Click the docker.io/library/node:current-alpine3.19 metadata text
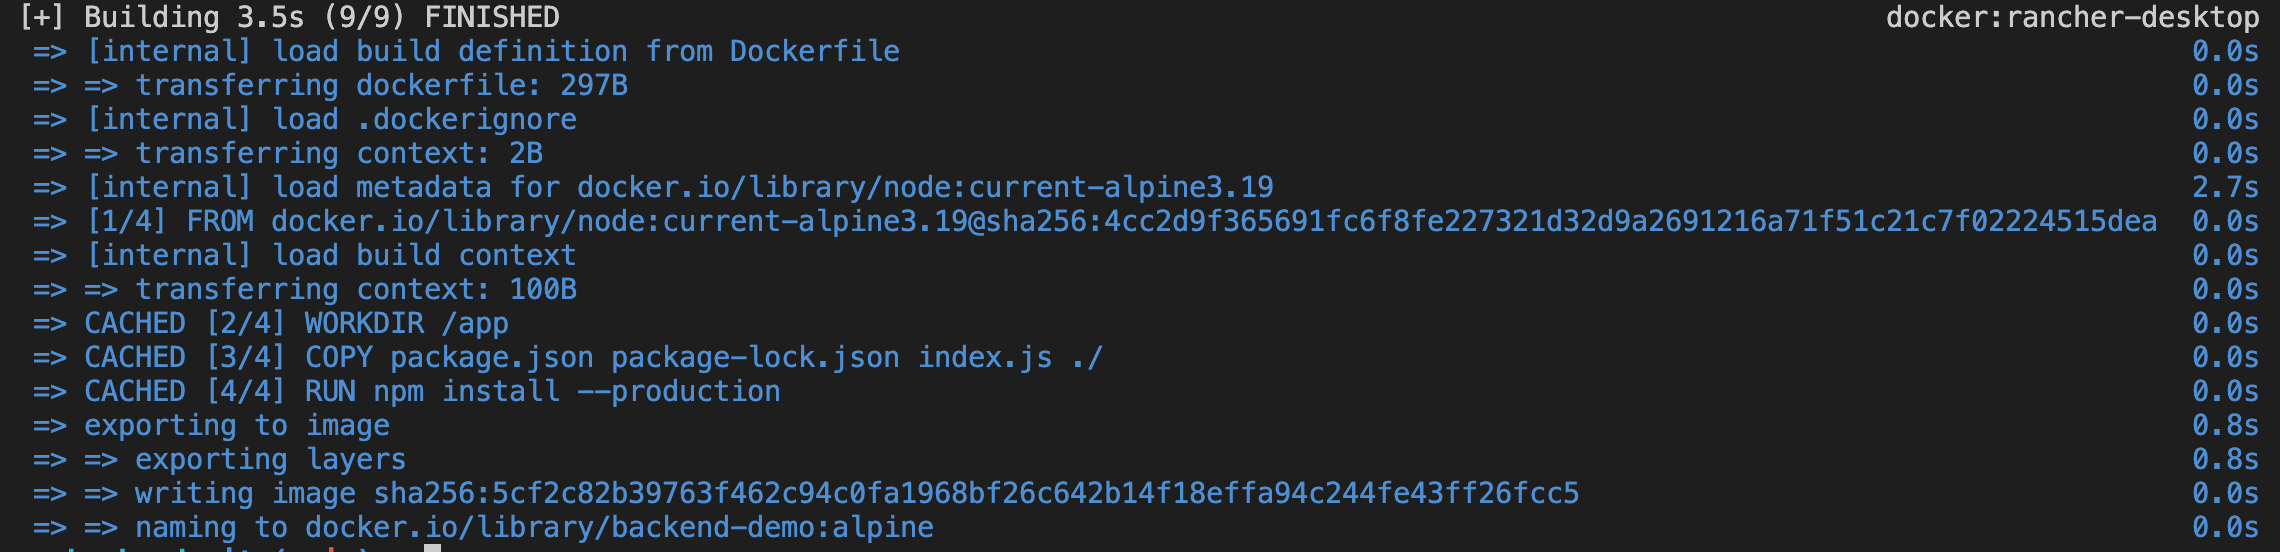The width and height of the screenshot is (2280, 552). coord(925,187)
